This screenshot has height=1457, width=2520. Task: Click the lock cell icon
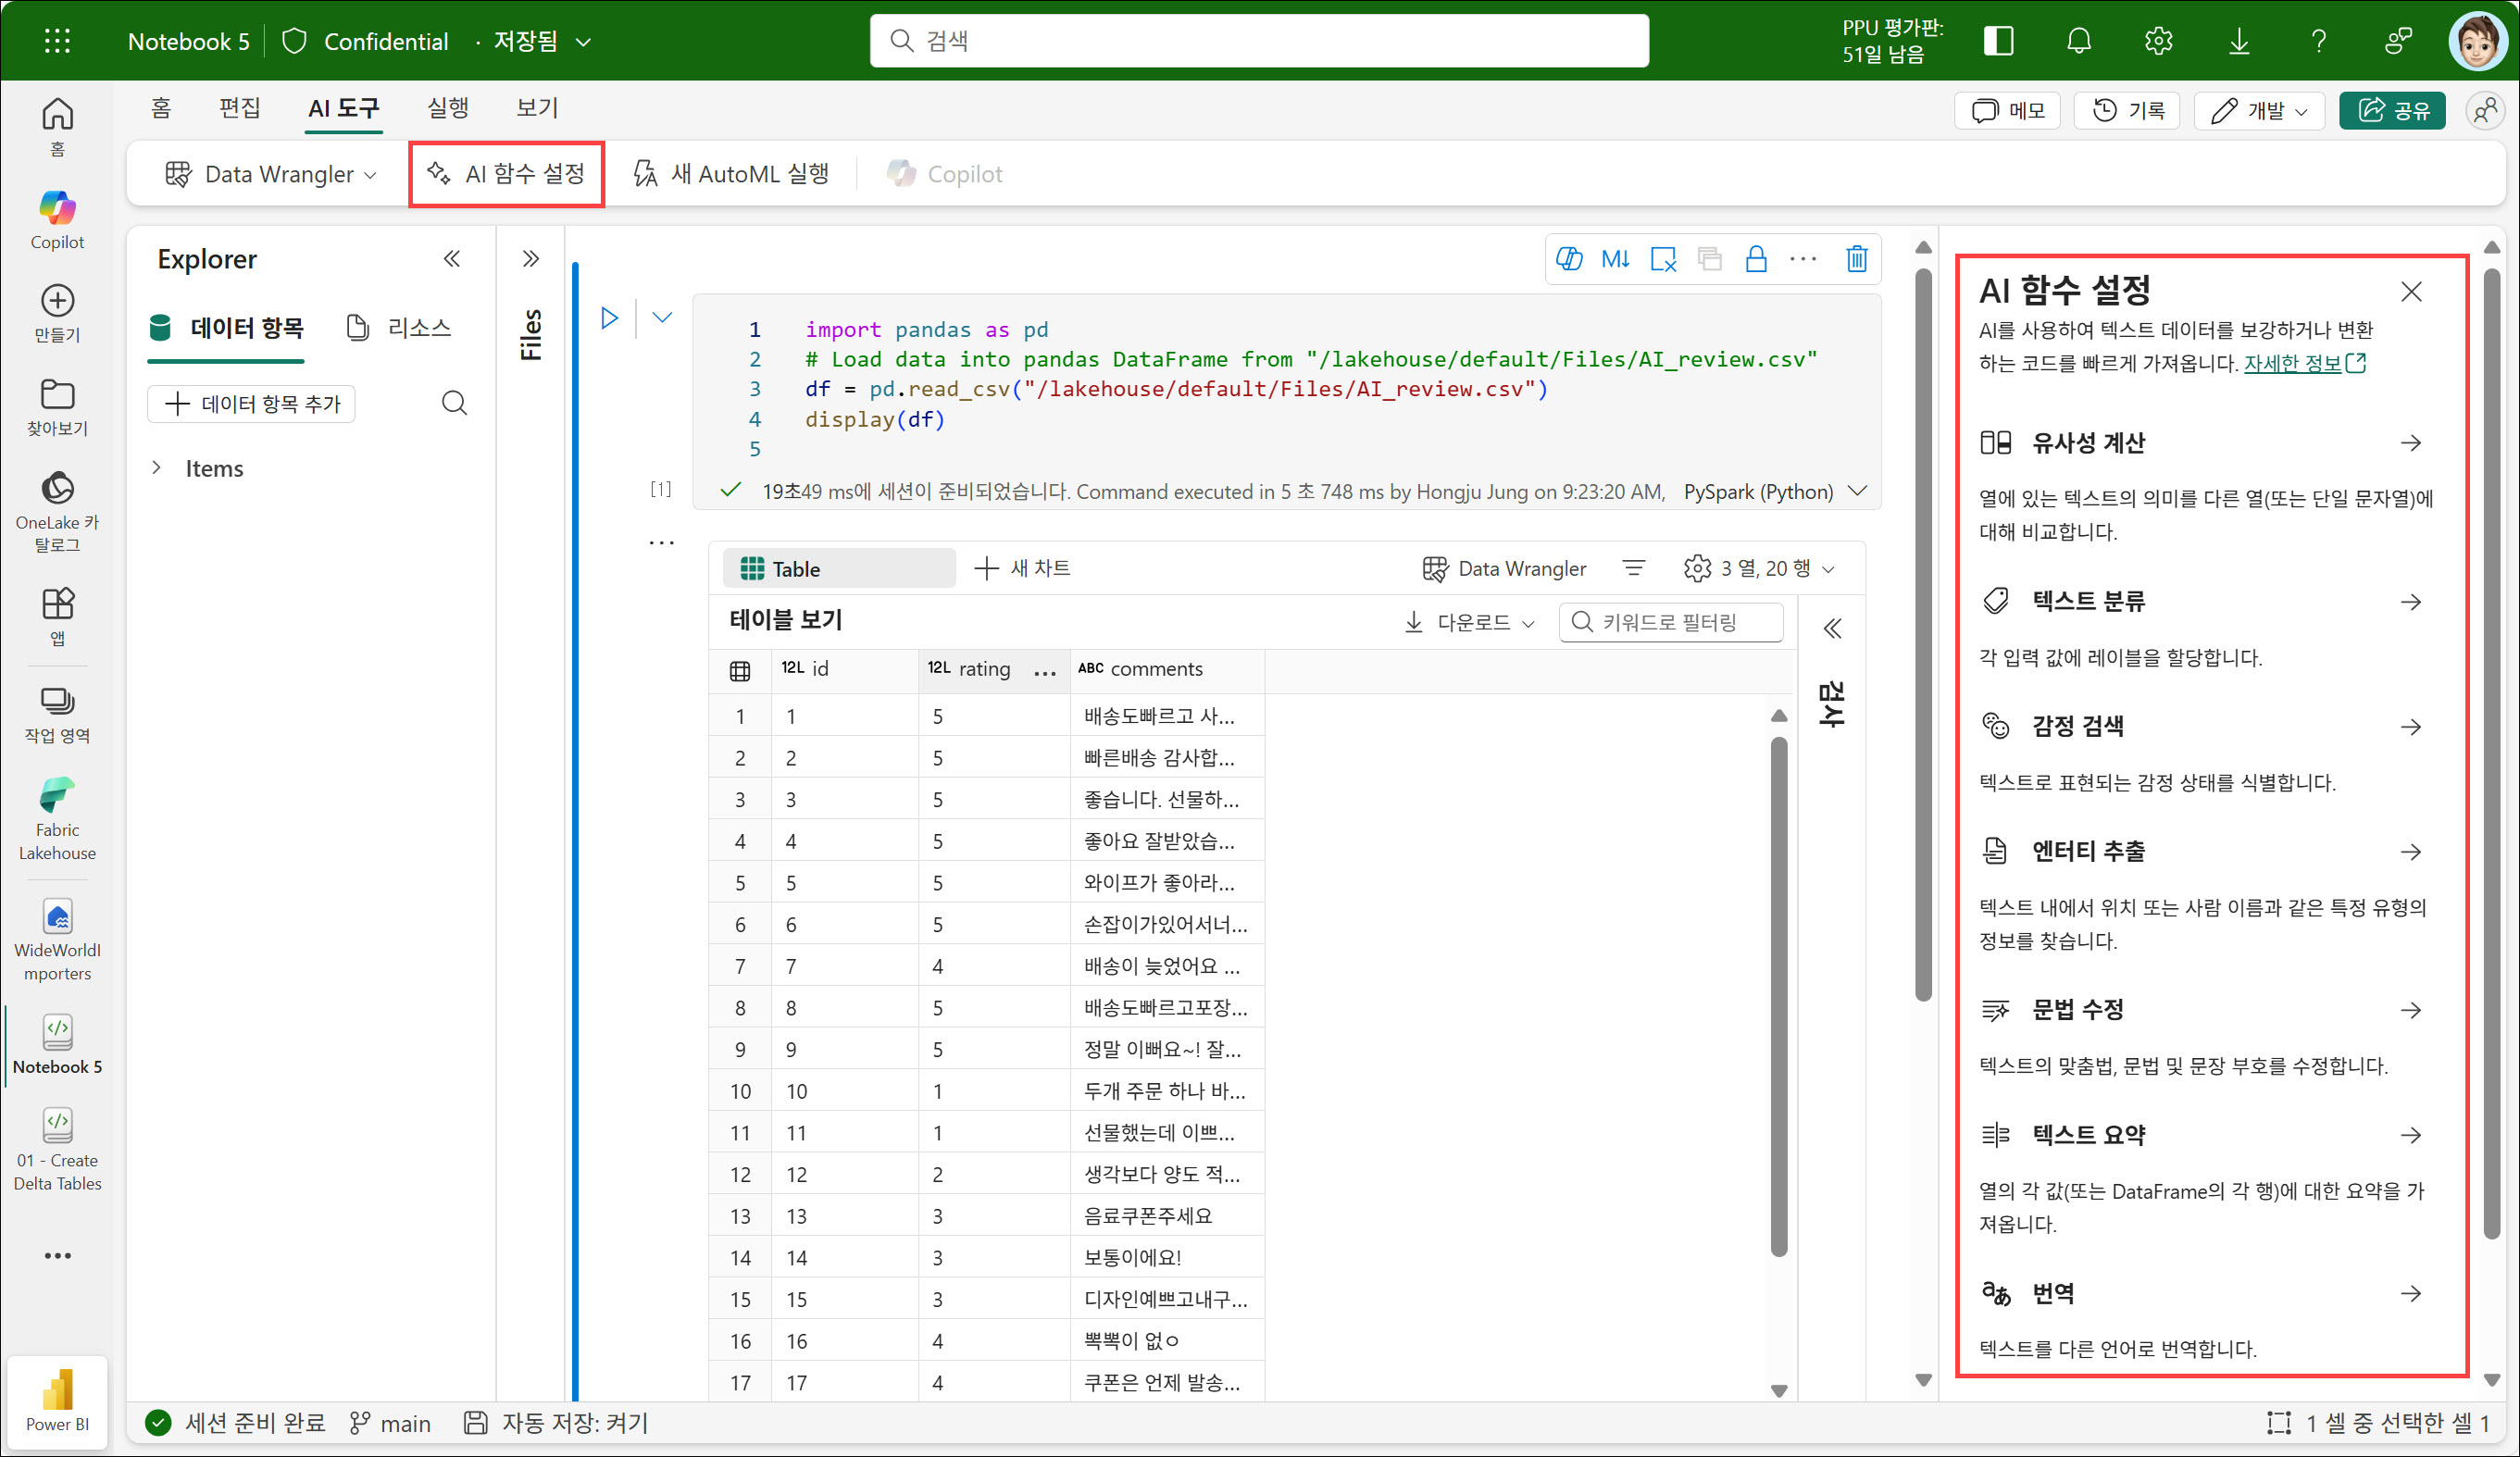[x=1756, y=259]
